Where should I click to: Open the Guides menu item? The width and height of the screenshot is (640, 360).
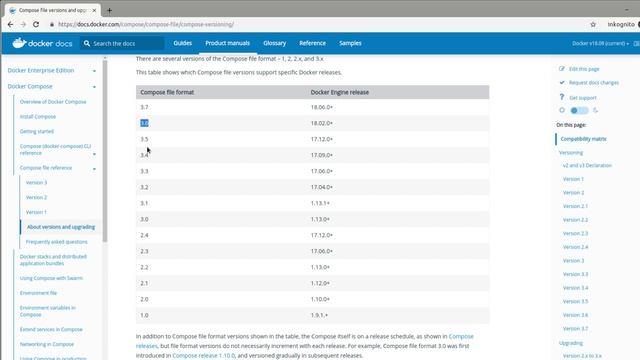[182, 43]
